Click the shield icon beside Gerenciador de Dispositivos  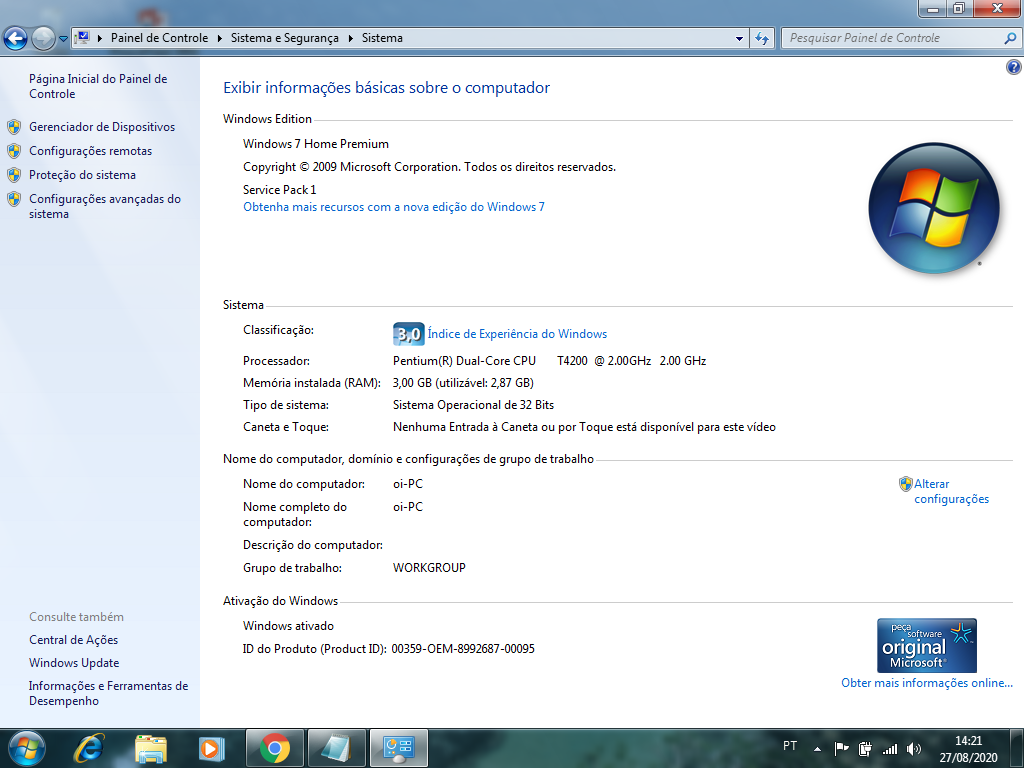click(x=14, y=127)
